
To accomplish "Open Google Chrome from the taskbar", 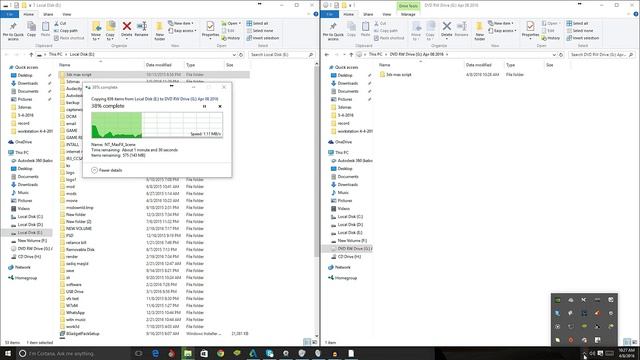I will point(220,353).
